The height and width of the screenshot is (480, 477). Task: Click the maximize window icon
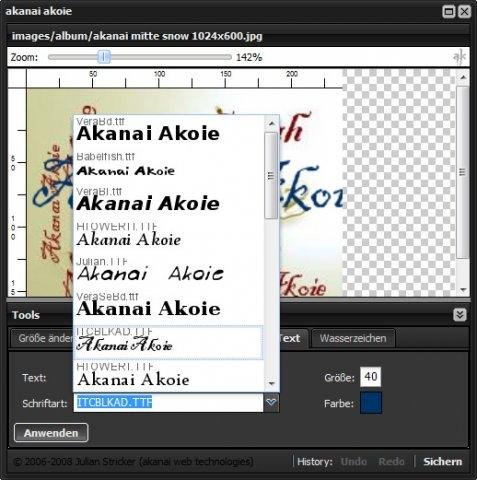449,12
